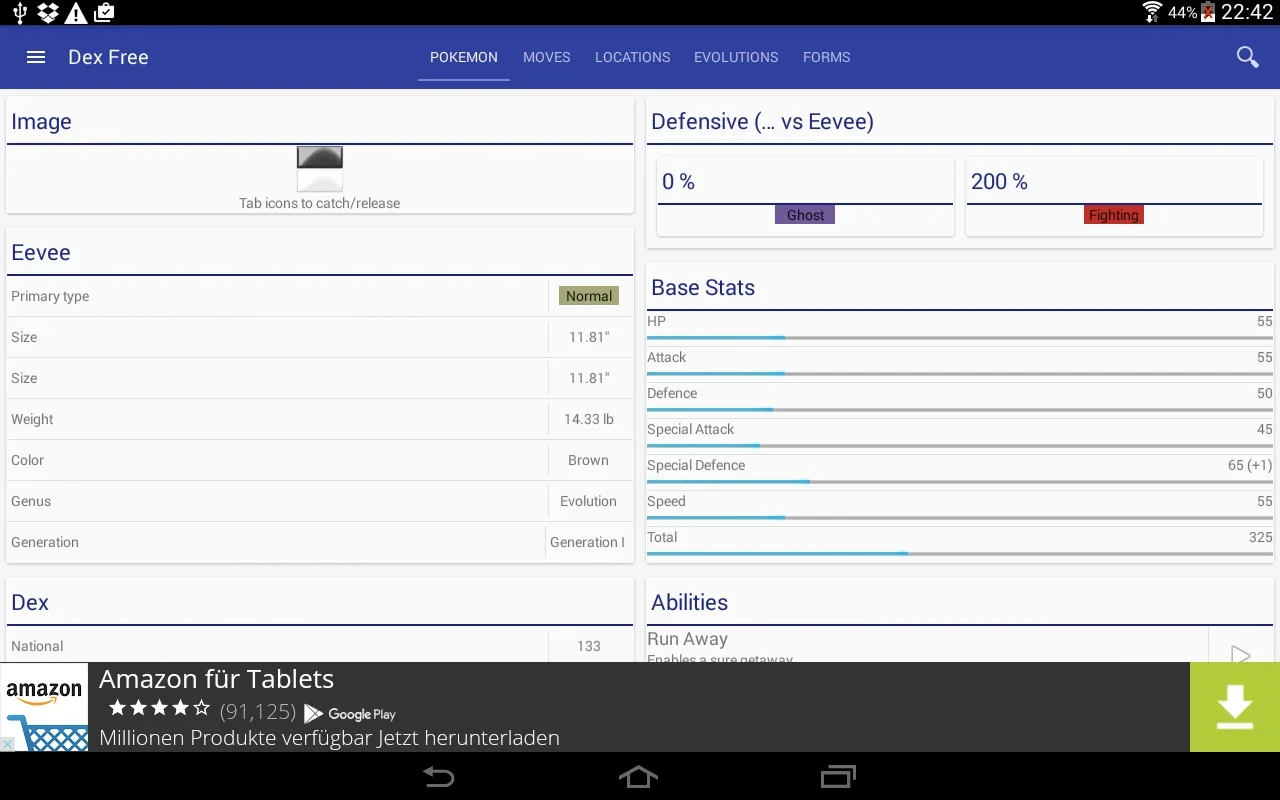Image resolution: width=1280 pixels, height=800 pixels.
Task: Tap the battery status icon
Action: [1208, 12]
